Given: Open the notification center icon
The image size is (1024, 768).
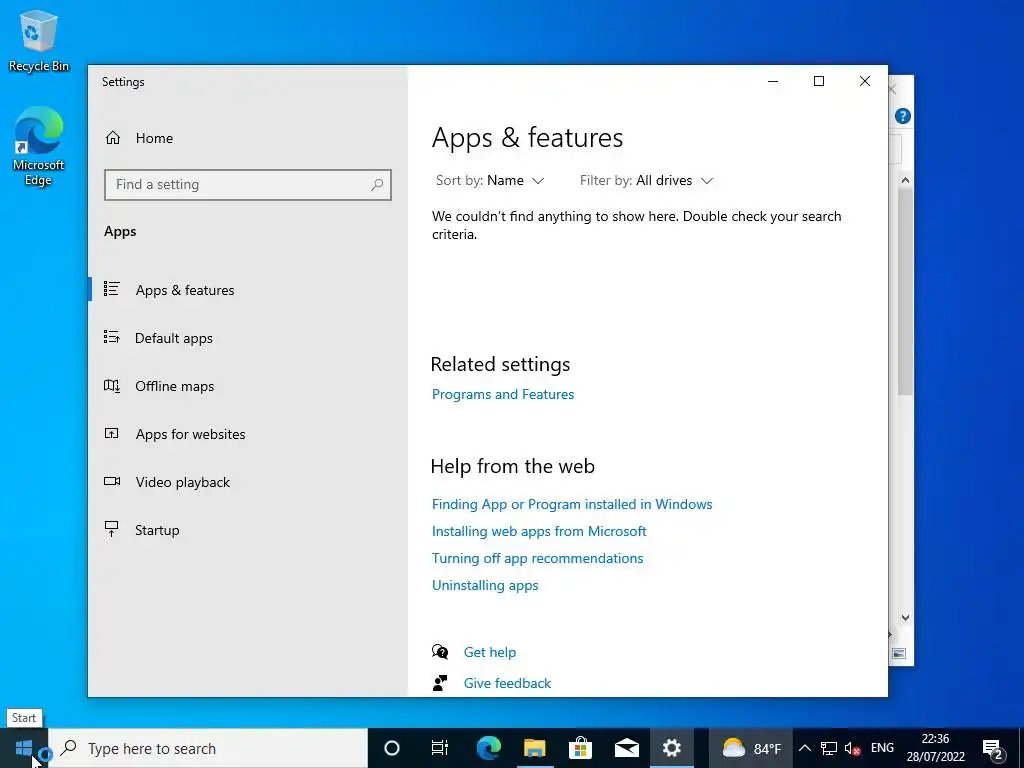Looking at the screenshot, I should [993, 748].
